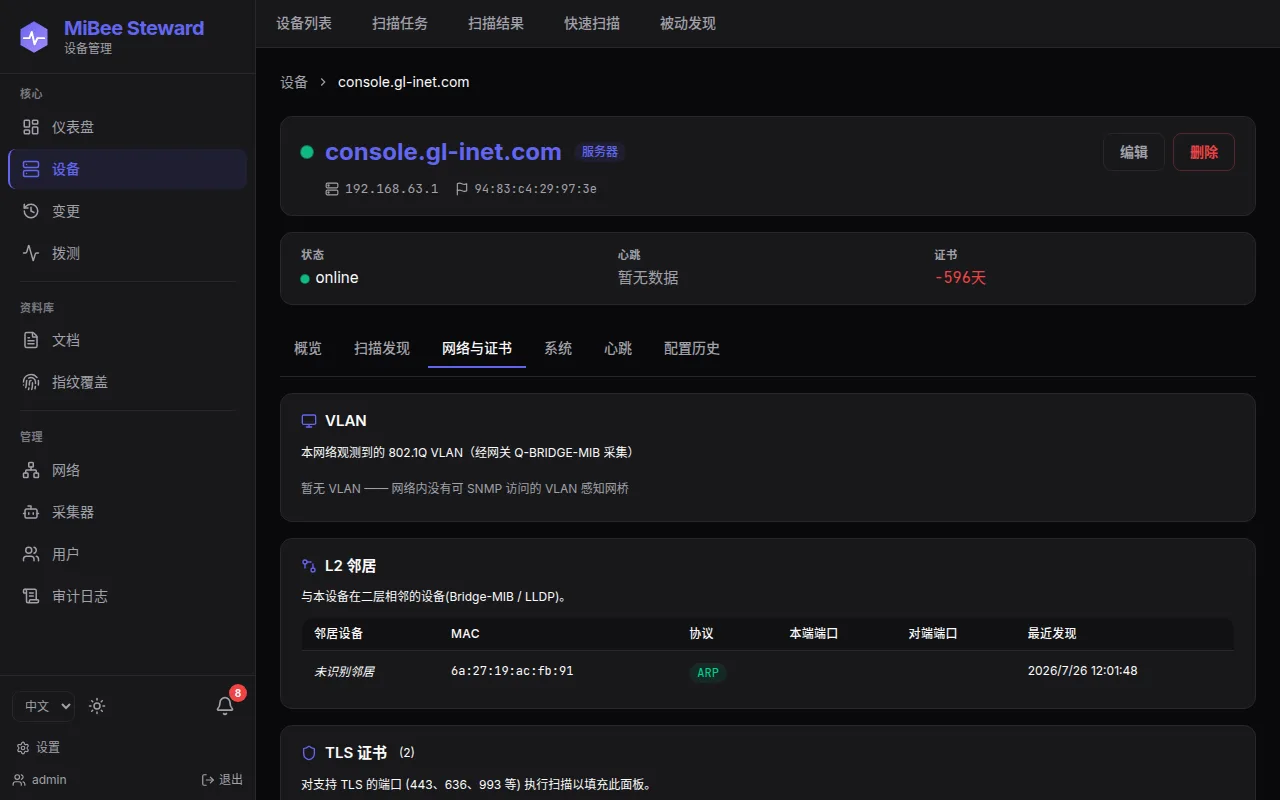Click the -596天 certificate value
Viewport: 1280px width, 800px height.
[961, 278]
